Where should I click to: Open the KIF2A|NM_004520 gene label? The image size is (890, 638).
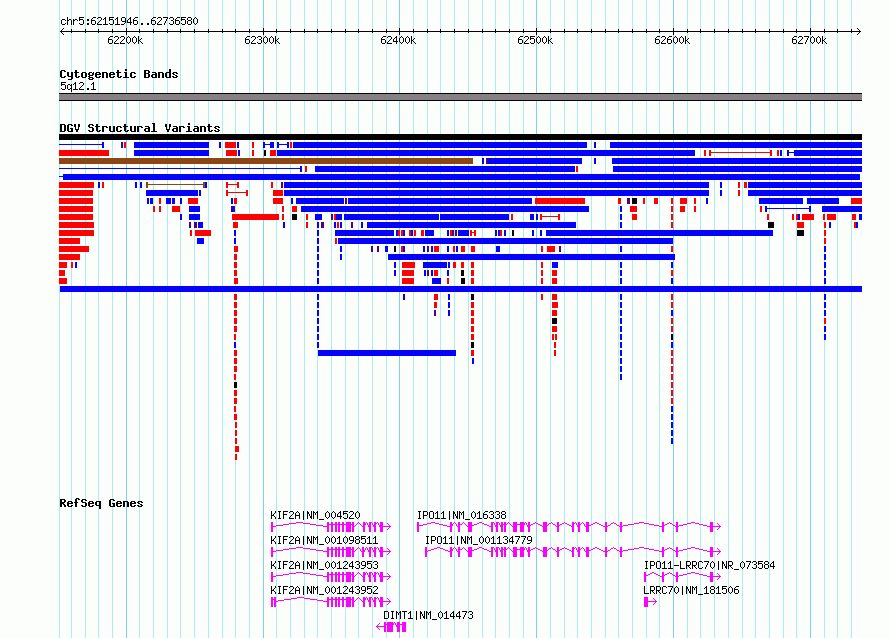click(x=315, y=515)
